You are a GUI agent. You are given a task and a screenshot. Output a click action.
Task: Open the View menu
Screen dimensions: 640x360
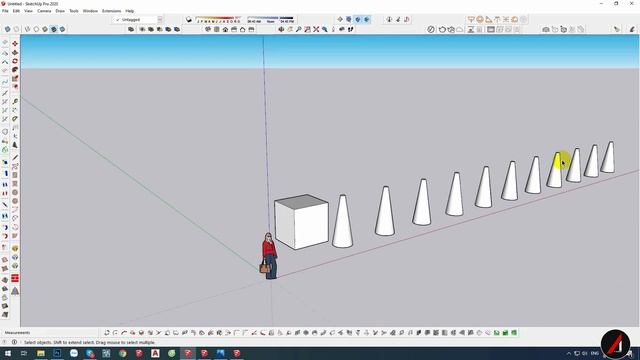pos(28,11)
